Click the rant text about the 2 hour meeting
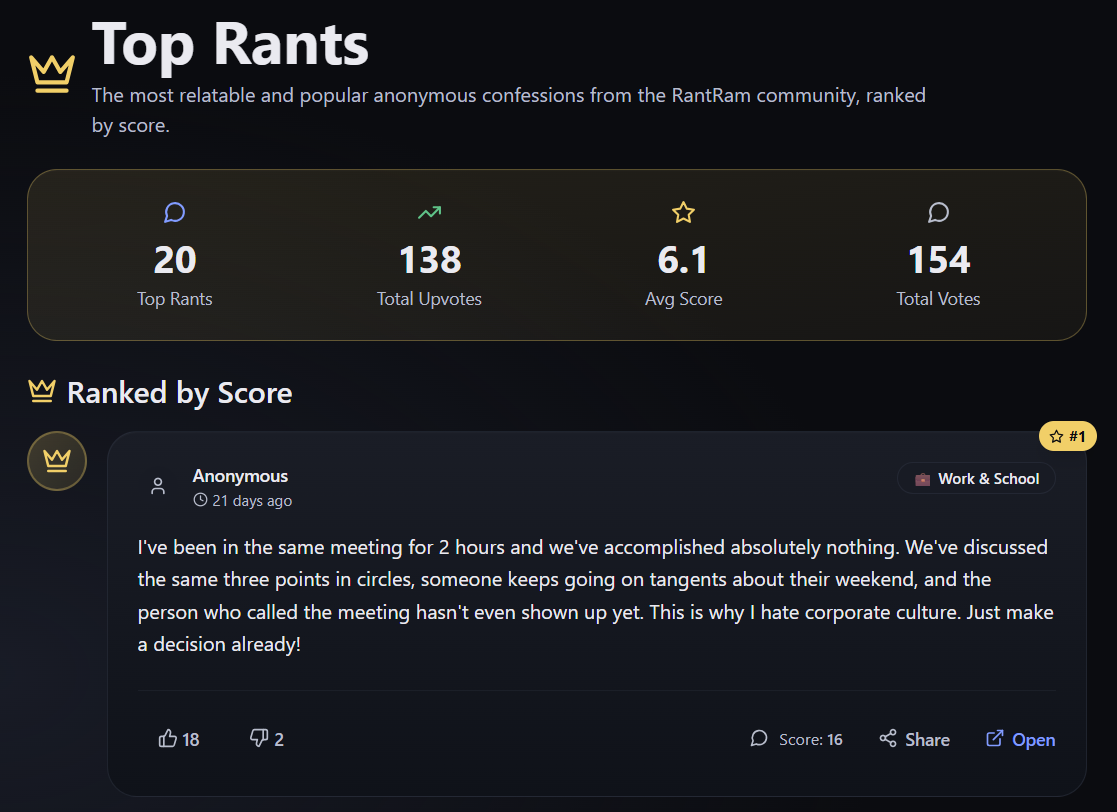The image size is (1117, 812). (596, 596)
